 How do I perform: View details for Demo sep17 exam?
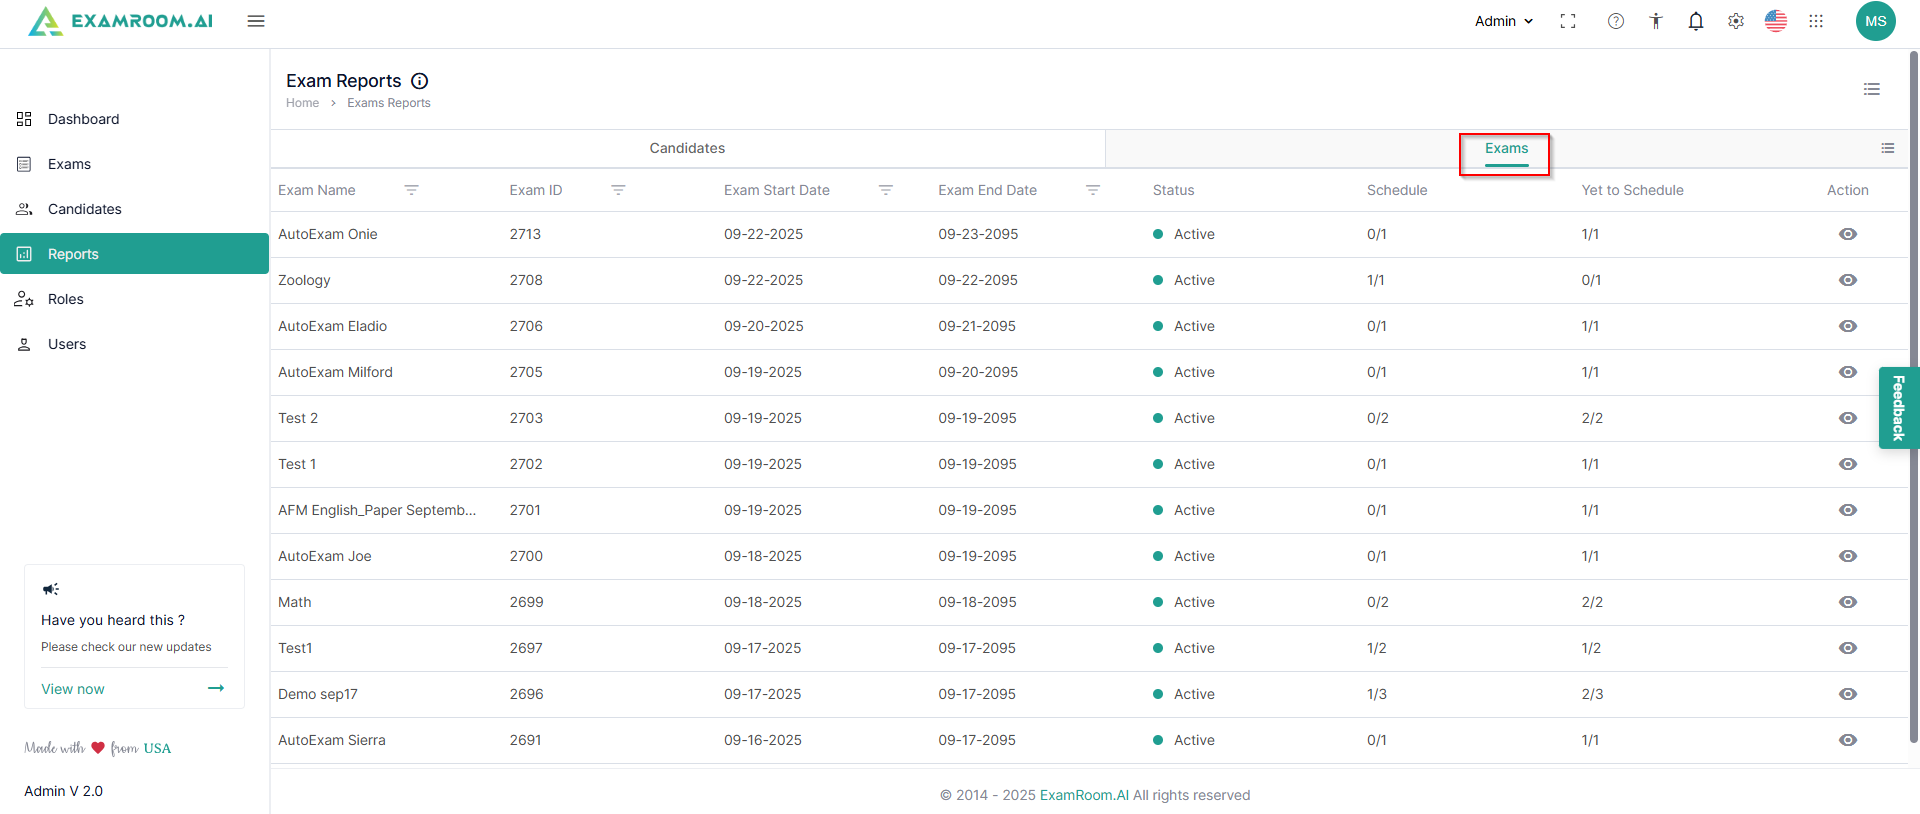pyautogui.click(x=1848, y=694)
